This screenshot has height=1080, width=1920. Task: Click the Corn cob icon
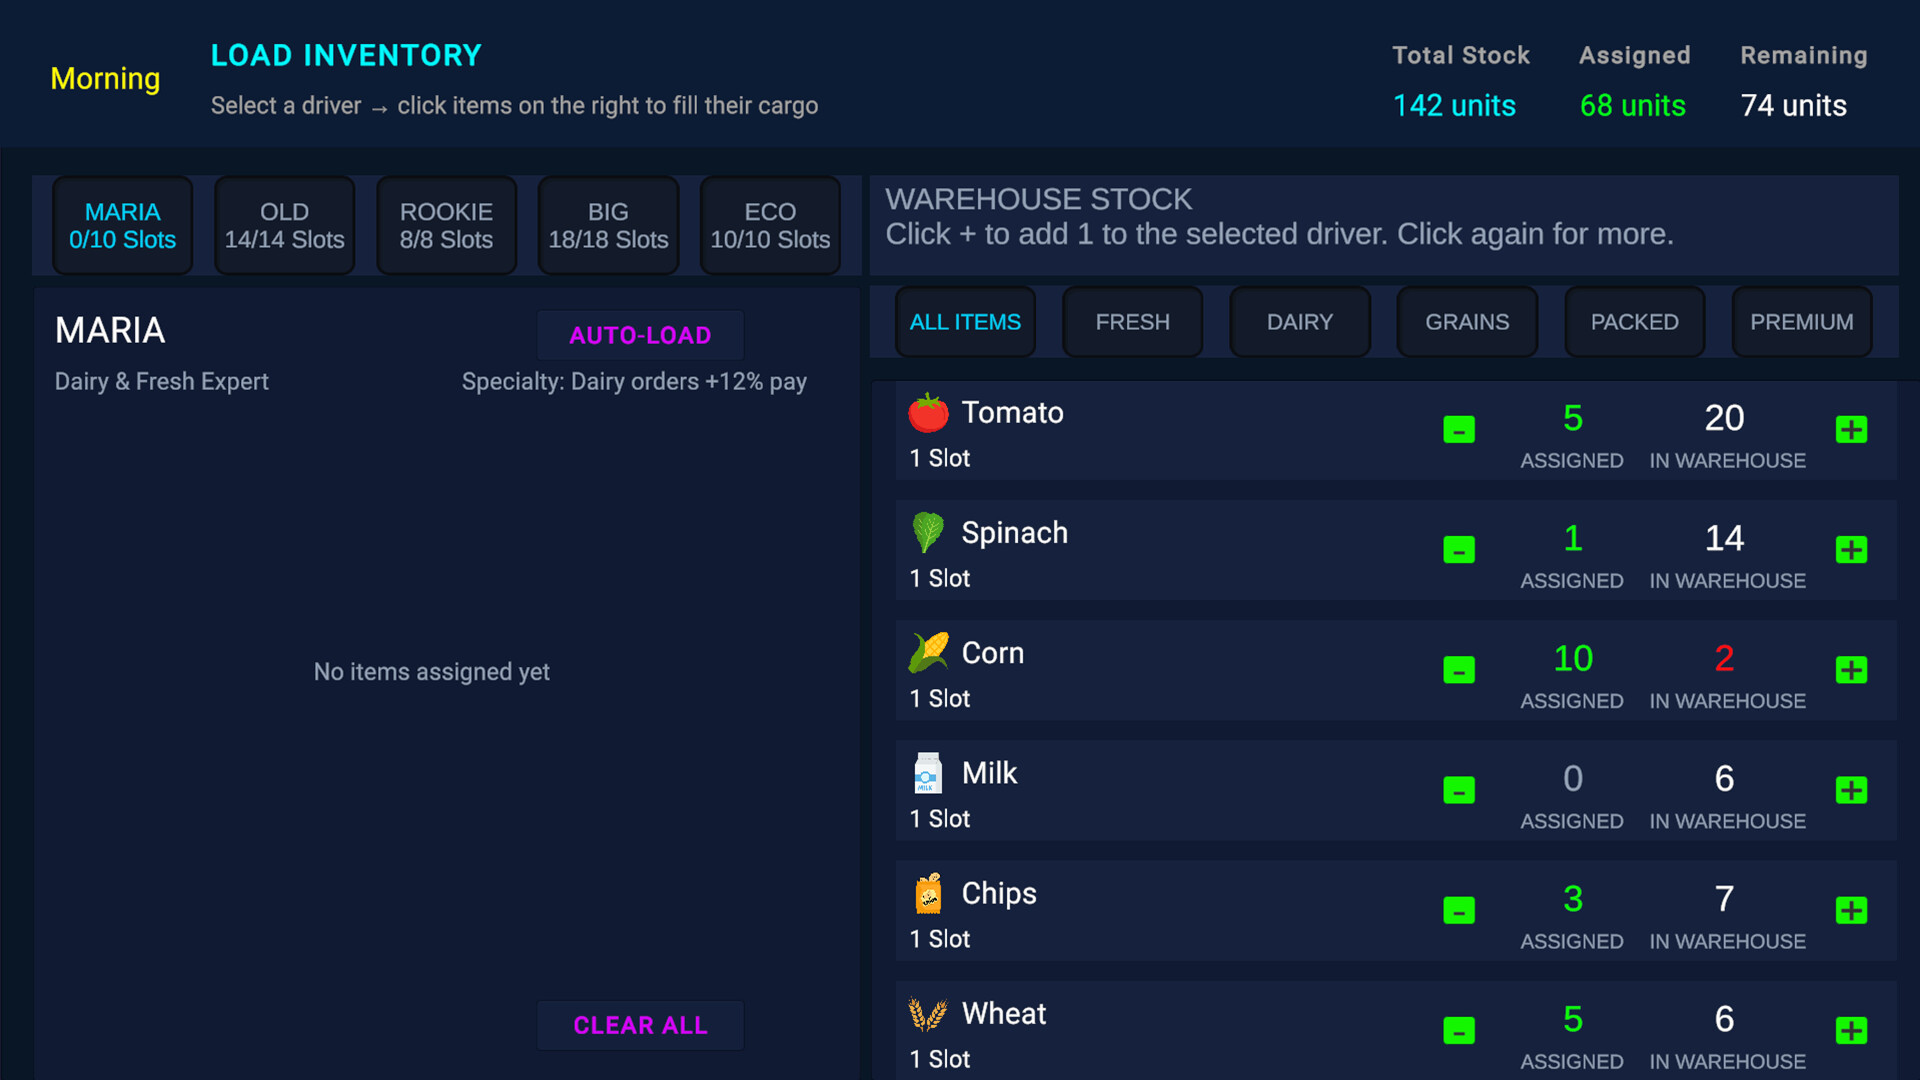pos(928,652)
